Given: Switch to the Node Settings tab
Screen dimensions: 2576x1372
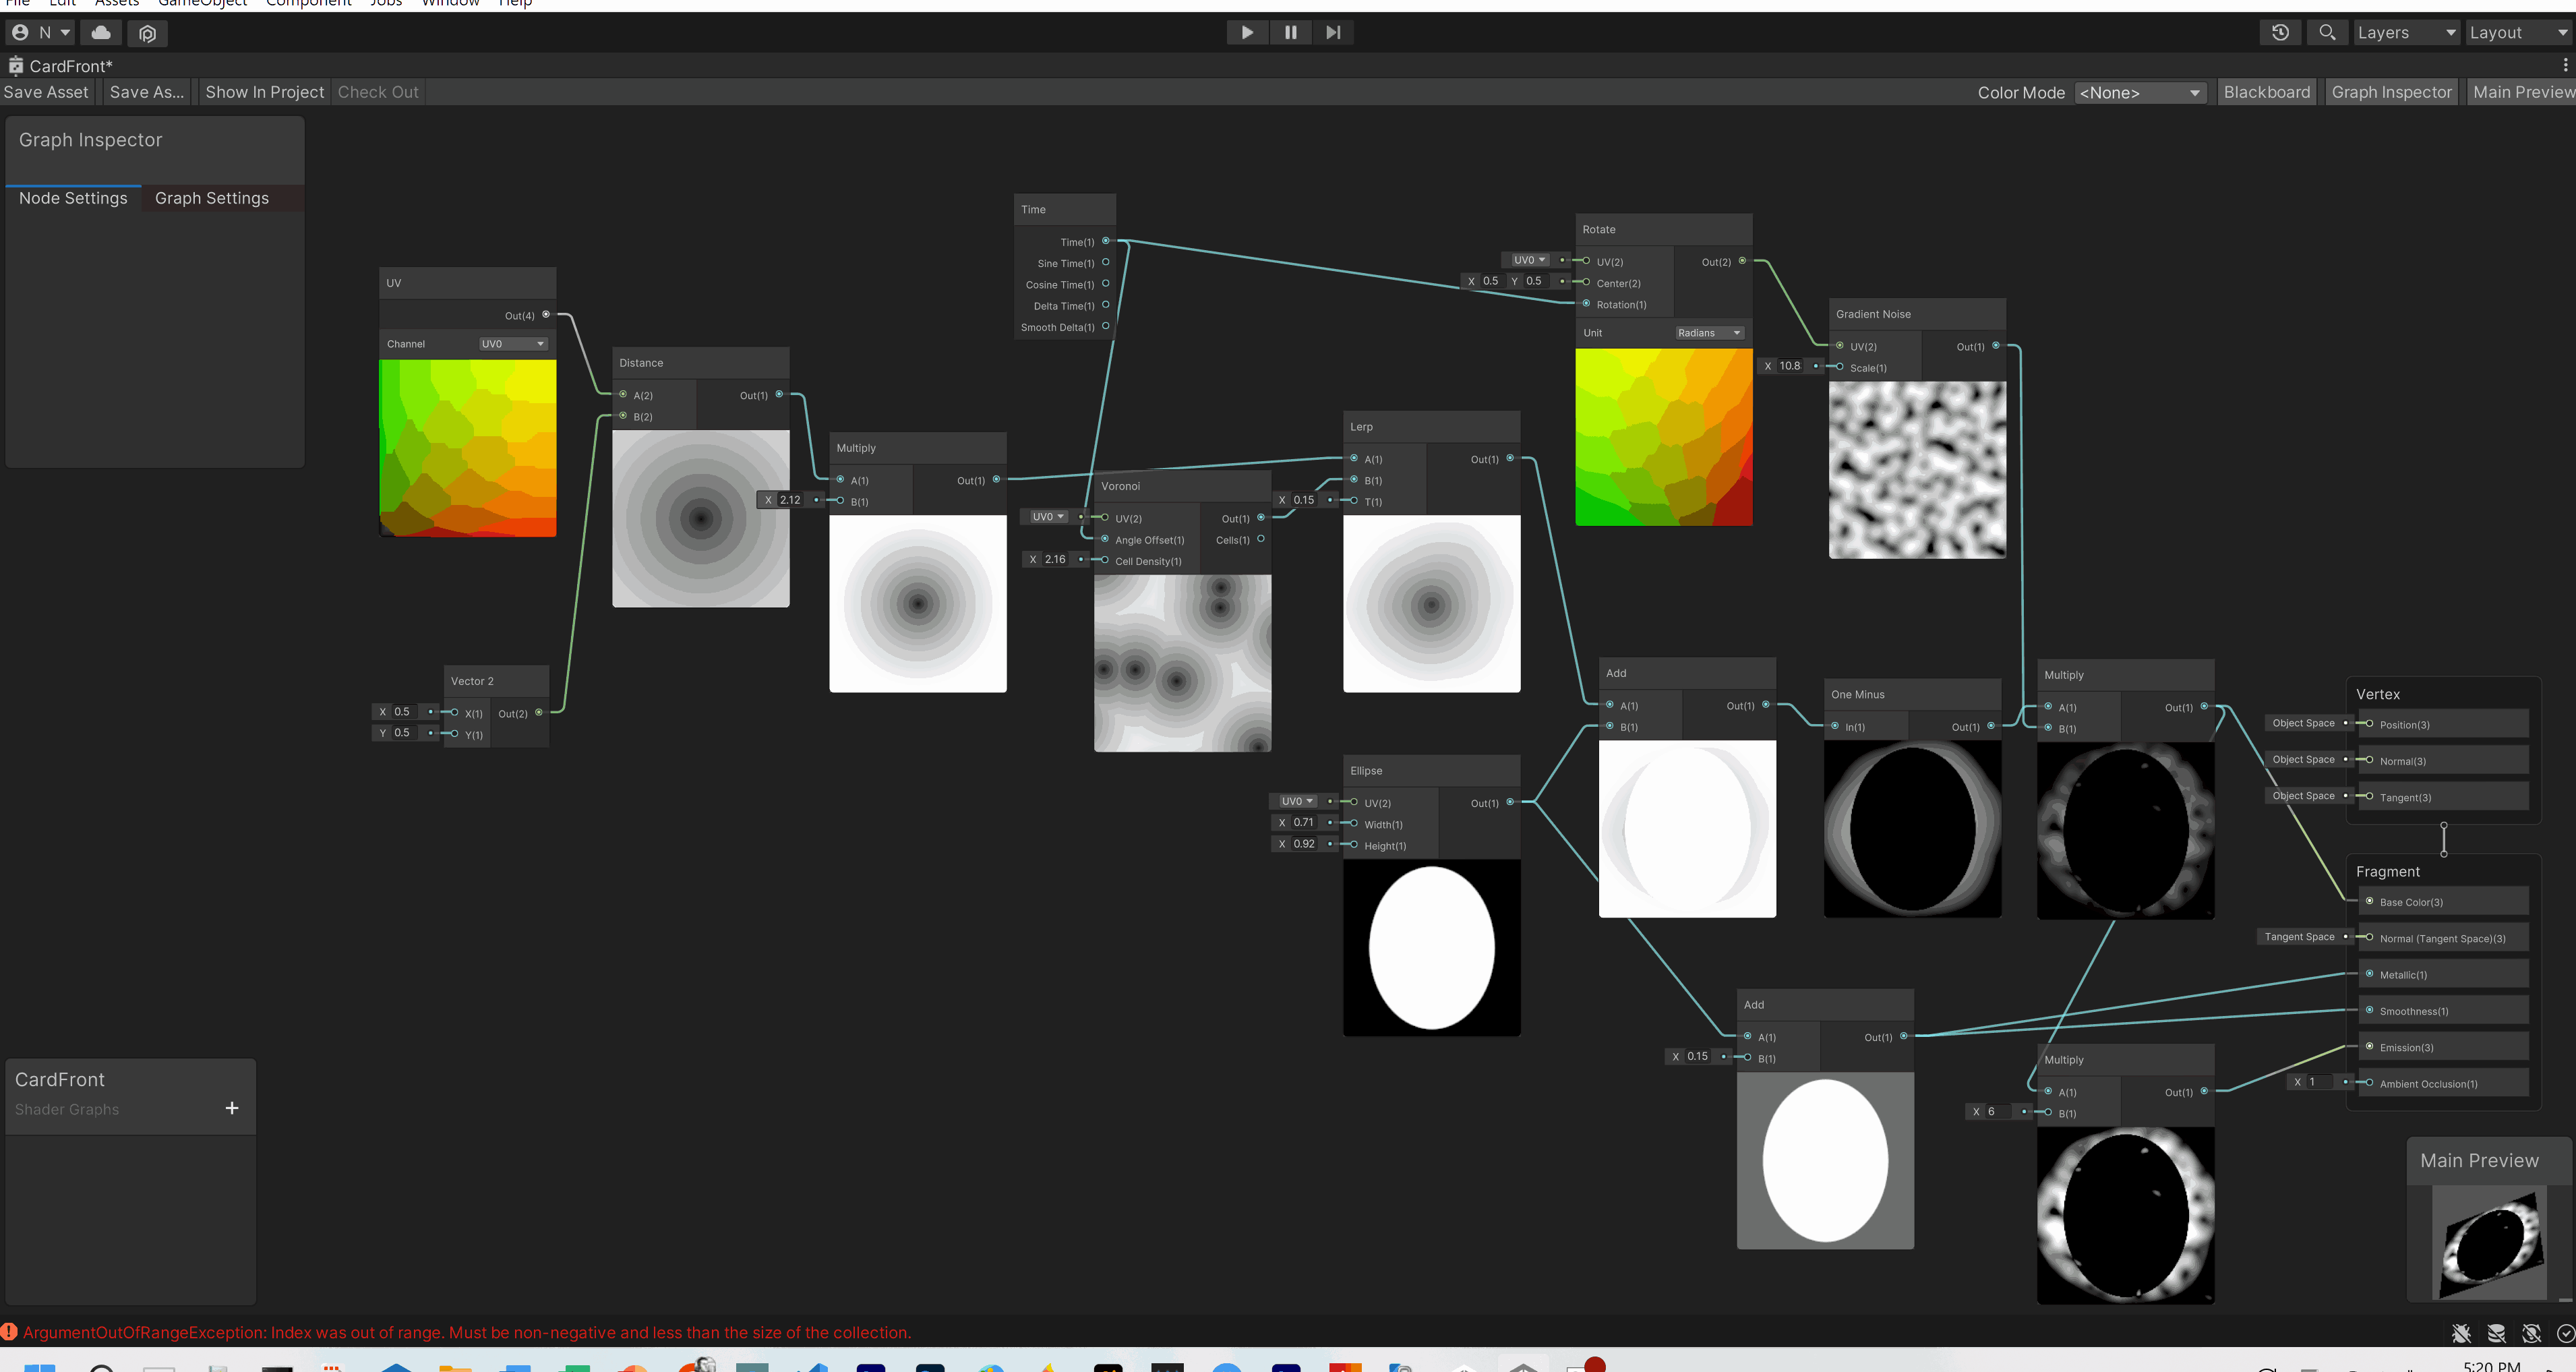Looking at the screenshot, I should (73, 198).
